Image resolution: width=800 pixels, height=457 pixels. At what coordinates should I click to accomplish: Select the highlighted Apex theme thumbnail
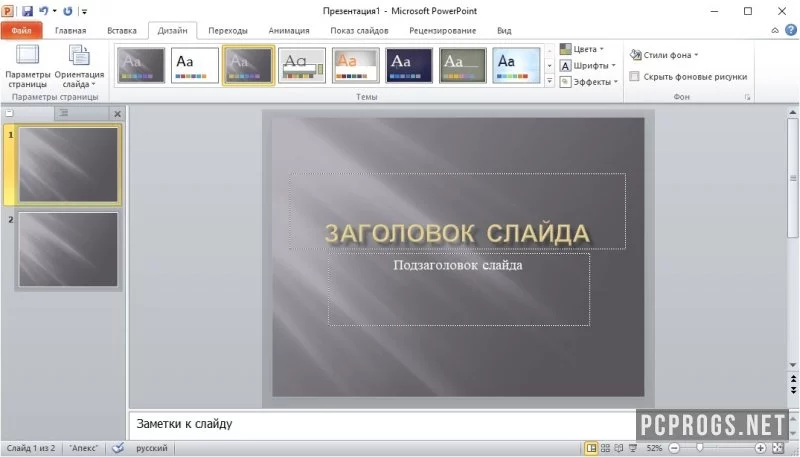pos(248,65)
